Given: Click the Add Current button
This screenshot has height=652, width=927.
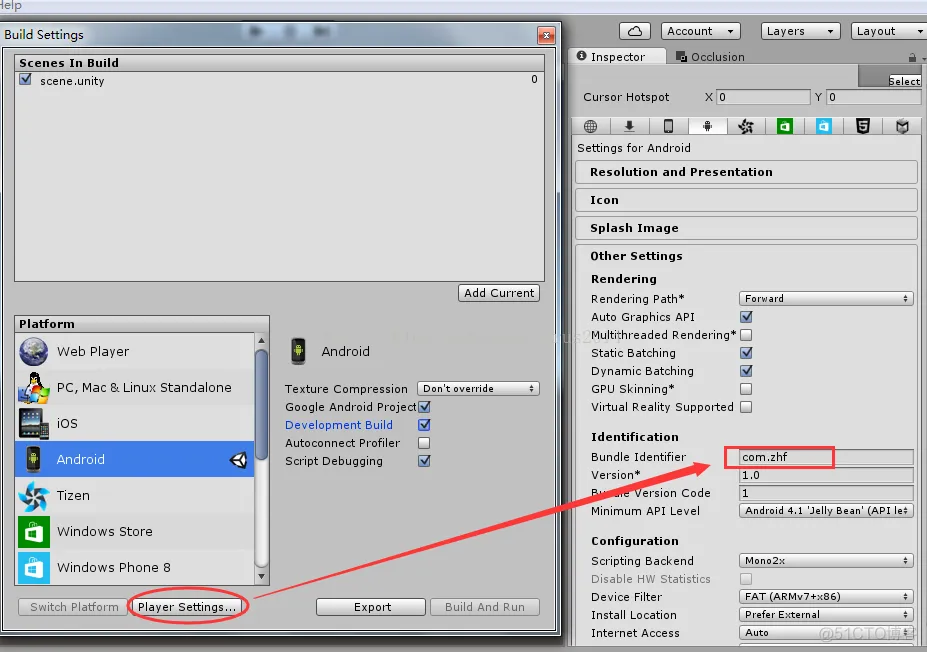Looking at the screenshot, I should 499,293.
